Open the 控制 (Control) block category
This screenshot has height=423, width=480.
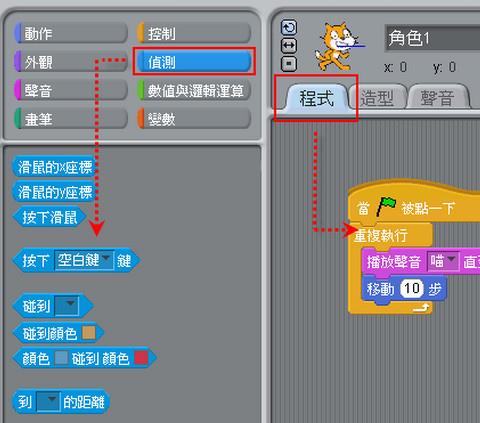coord(194,33)
